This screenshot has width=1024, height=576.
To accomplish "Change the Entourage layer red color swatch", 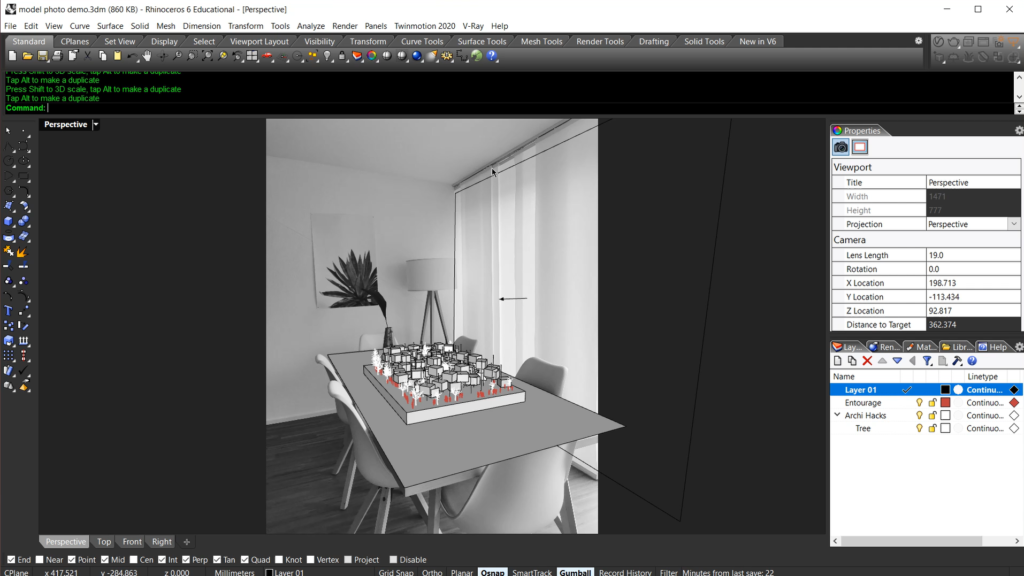I will (946, 402).
